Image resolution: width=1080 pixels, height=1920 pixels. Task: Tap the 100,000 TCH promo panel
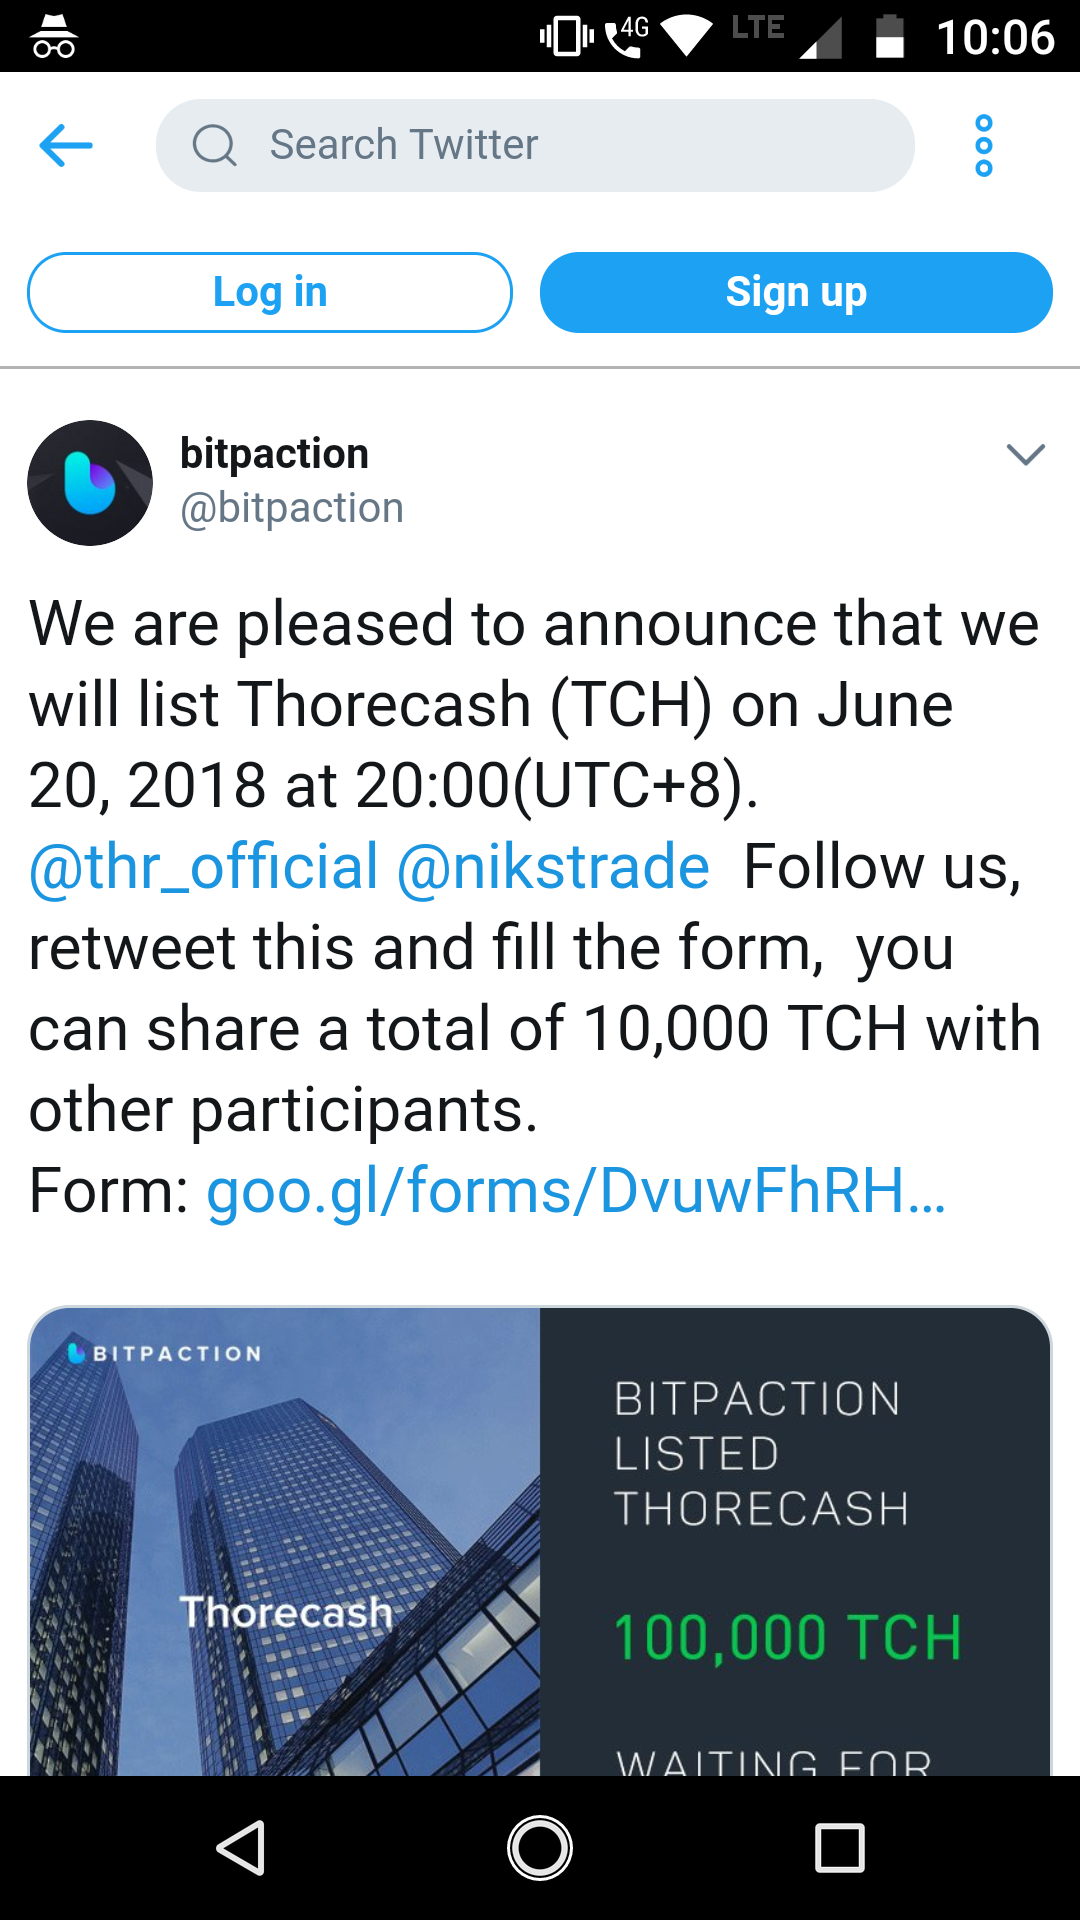795,1542
